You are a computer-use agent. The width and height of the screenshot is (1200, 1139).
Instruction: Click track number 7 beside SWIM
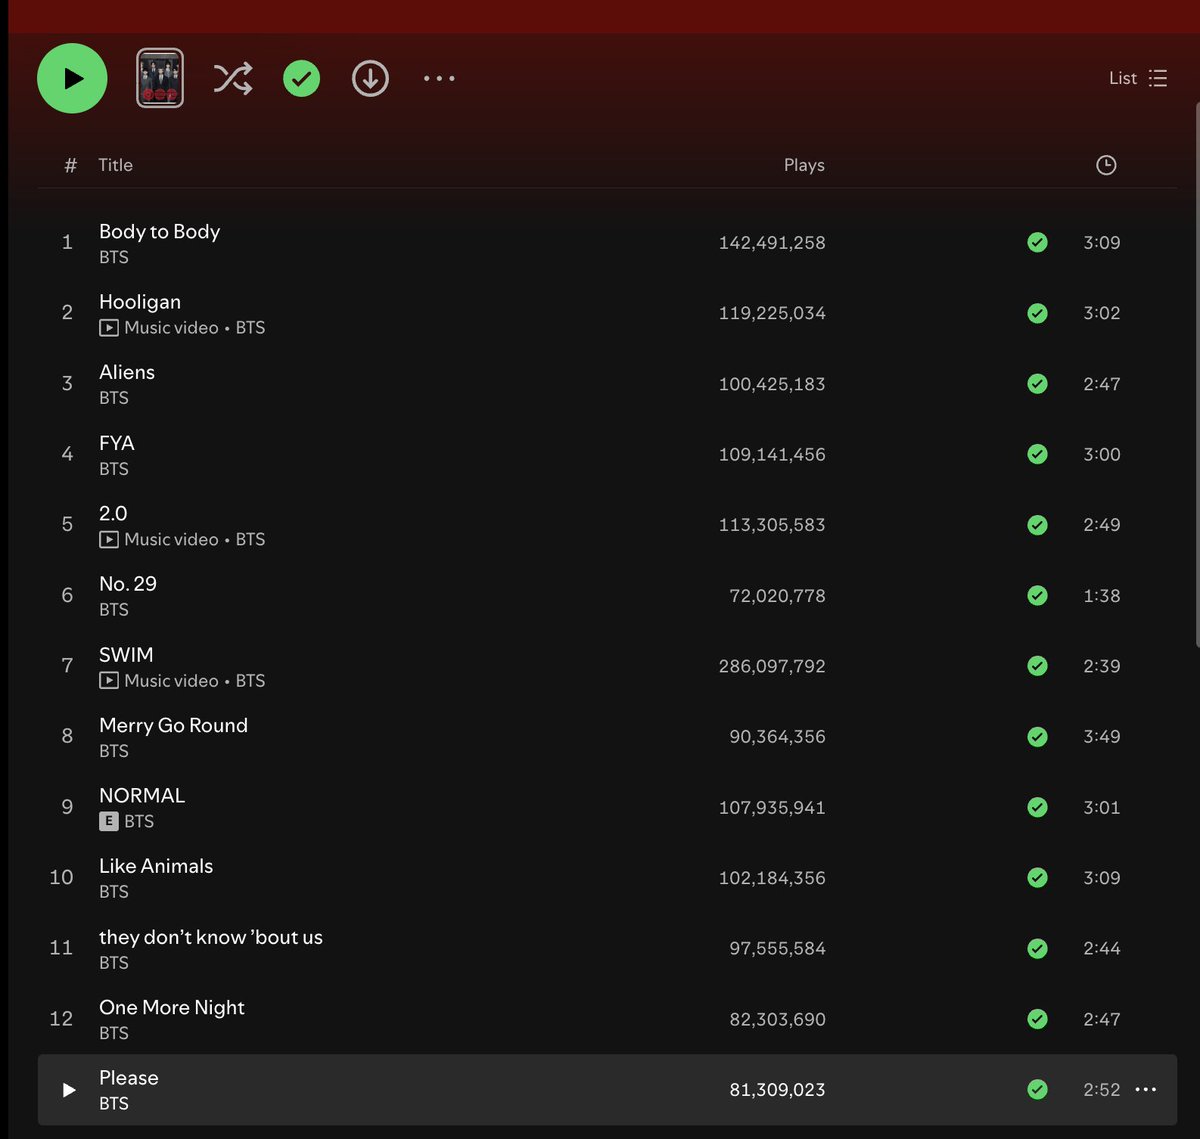[67, 666]
